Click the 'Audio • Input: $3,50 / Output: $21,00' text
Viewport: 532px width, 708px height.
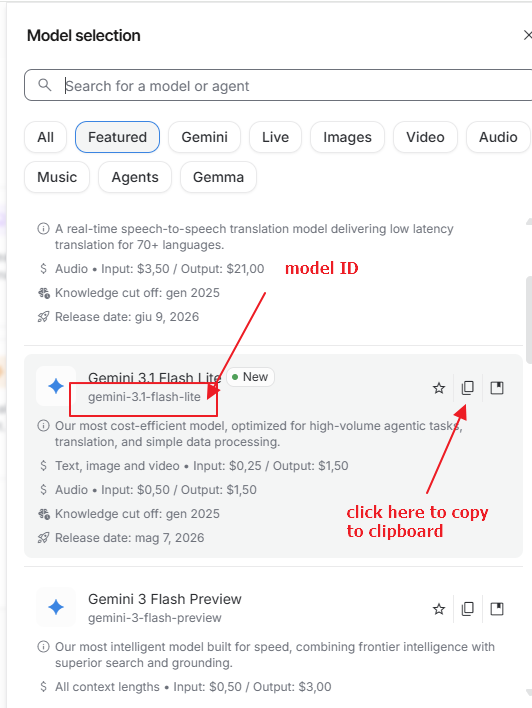pos(159,269)
